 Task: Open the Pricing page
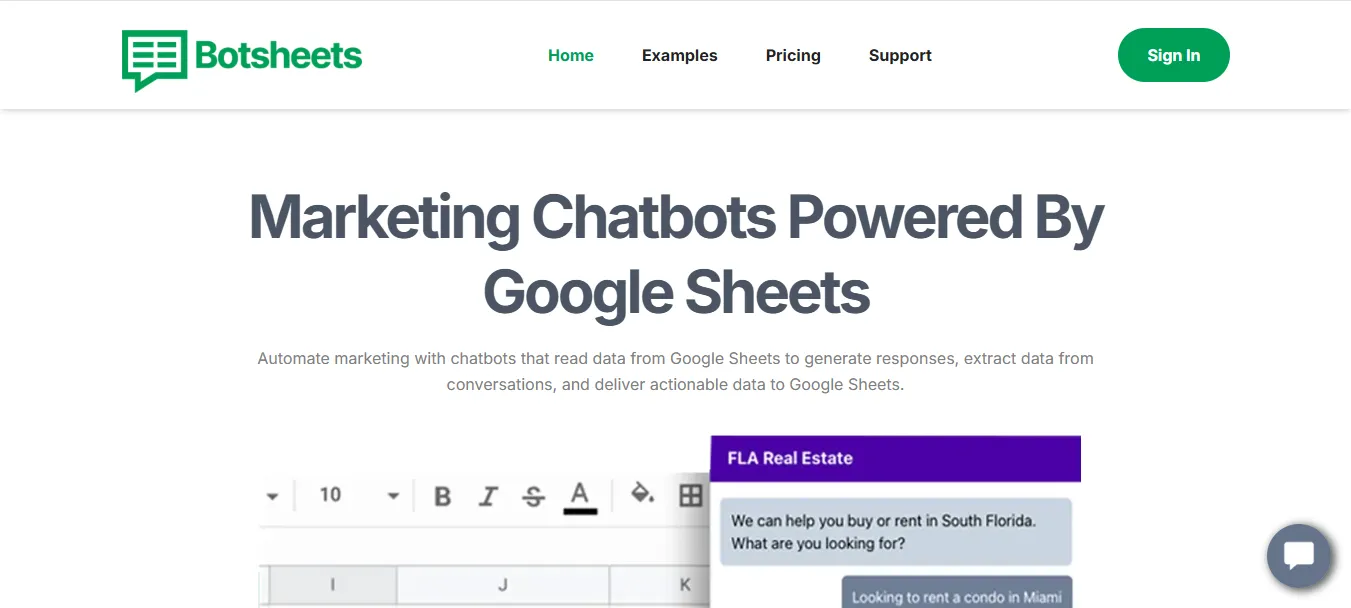tap(793, 56)
